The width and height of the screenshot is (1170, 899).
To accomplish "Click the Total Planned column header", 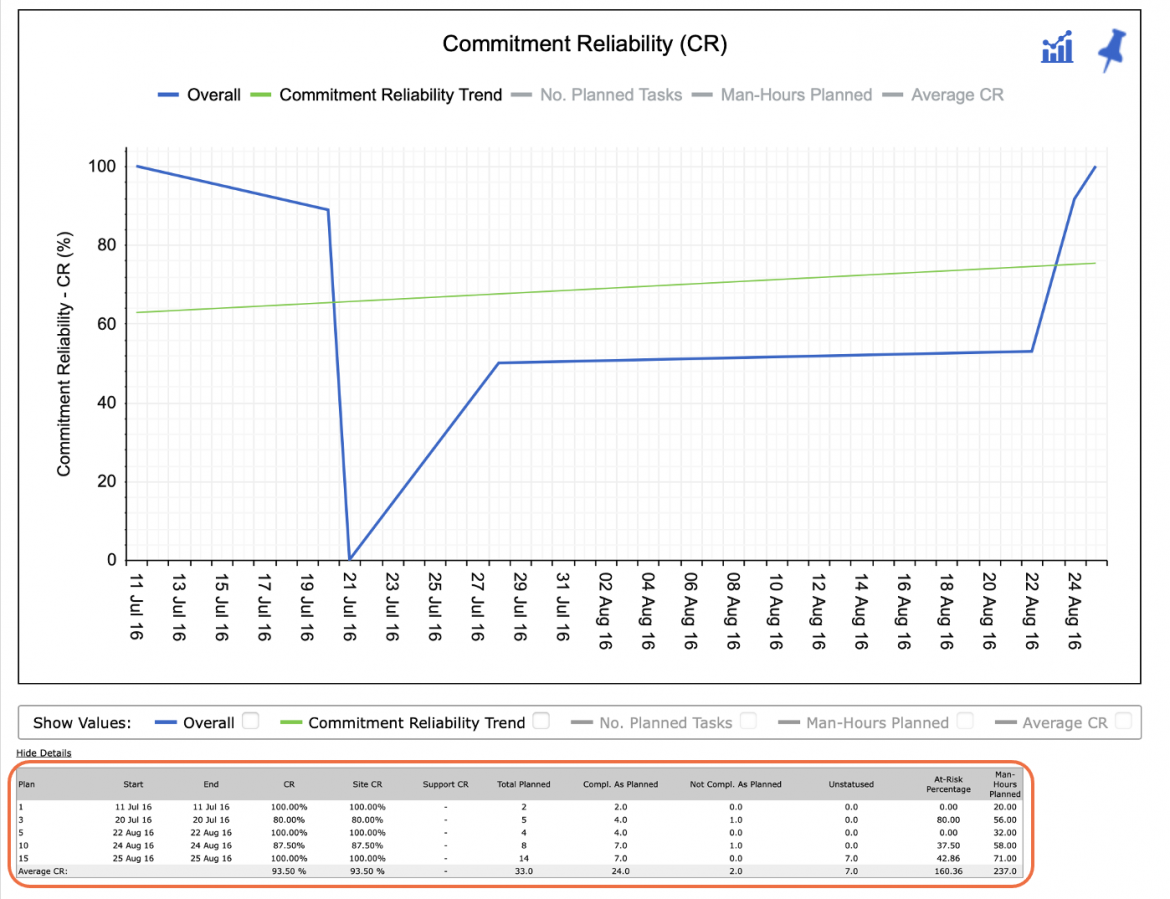I will 524,784.
